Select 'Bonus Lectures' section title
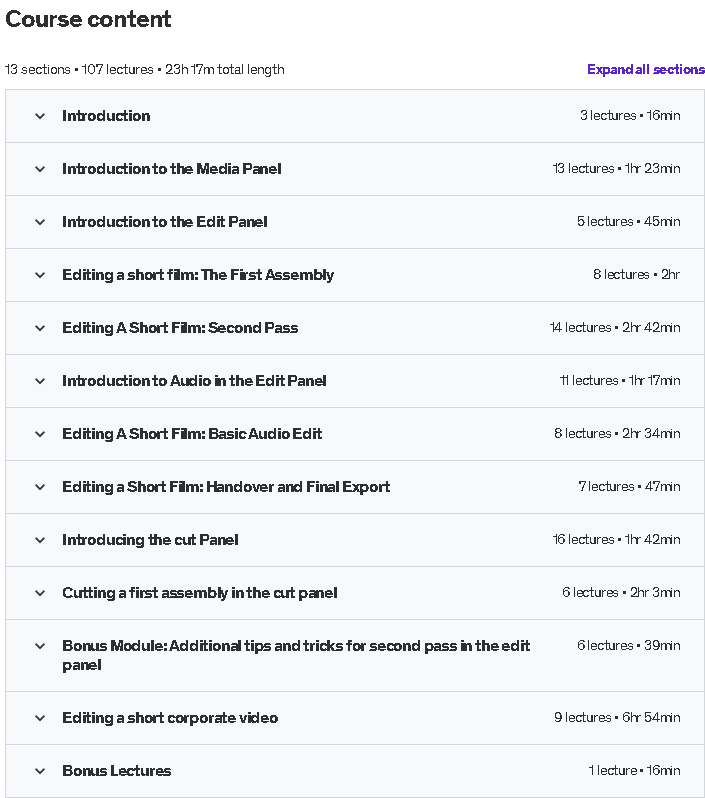This screenshot has height=798, width=705. click(117, 771)
